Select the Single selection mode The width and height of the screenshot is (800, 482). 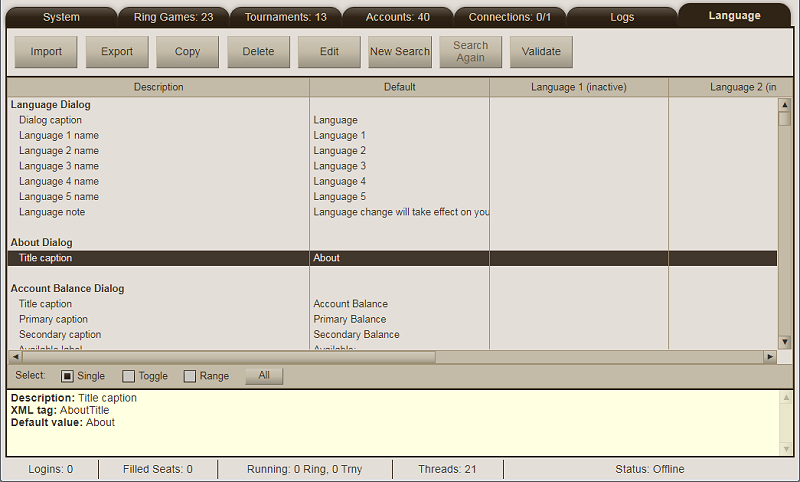pyautogui.click(x=68, y=376)
